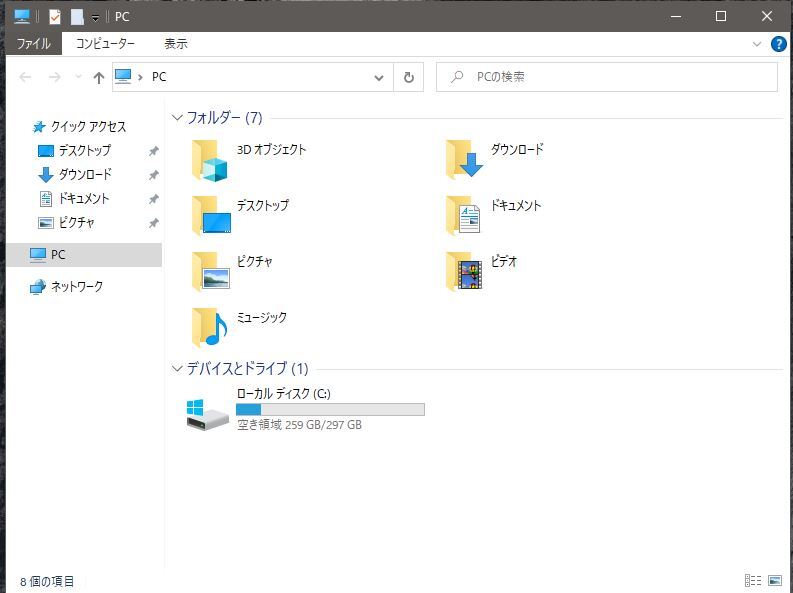This screenshot has height=593, width=793.
Task: Open the quick access toolbar customize arrow
Action: tap(96, 18)
